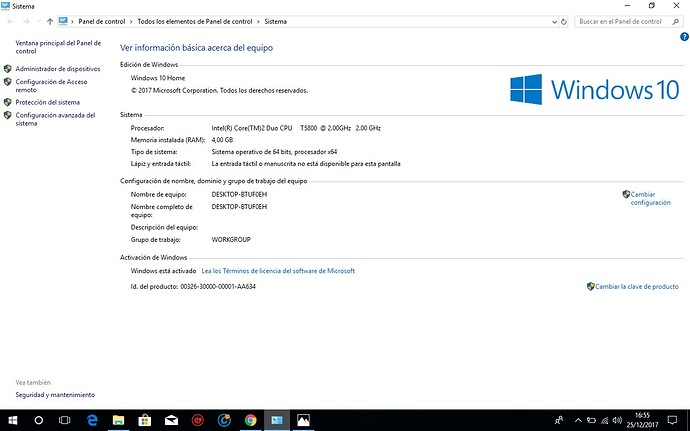Screen dimensions: 690x431
Task: Select the Sistema breadcrumb
Action: pyautogui.click(x=275, y=22)
